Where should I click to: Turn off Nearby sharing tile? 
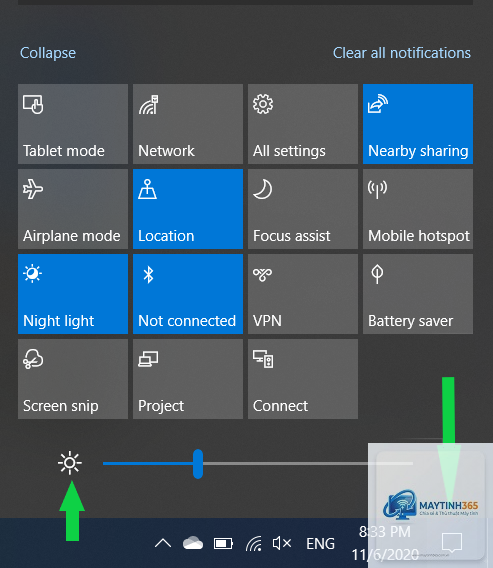(x=418, y=124)
